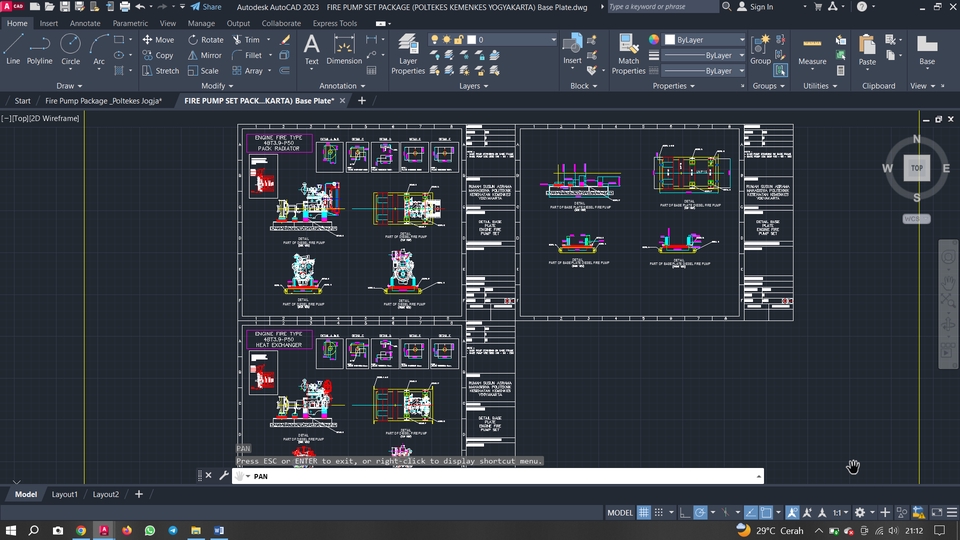Open Layer Properties manager

pos(408,54)
